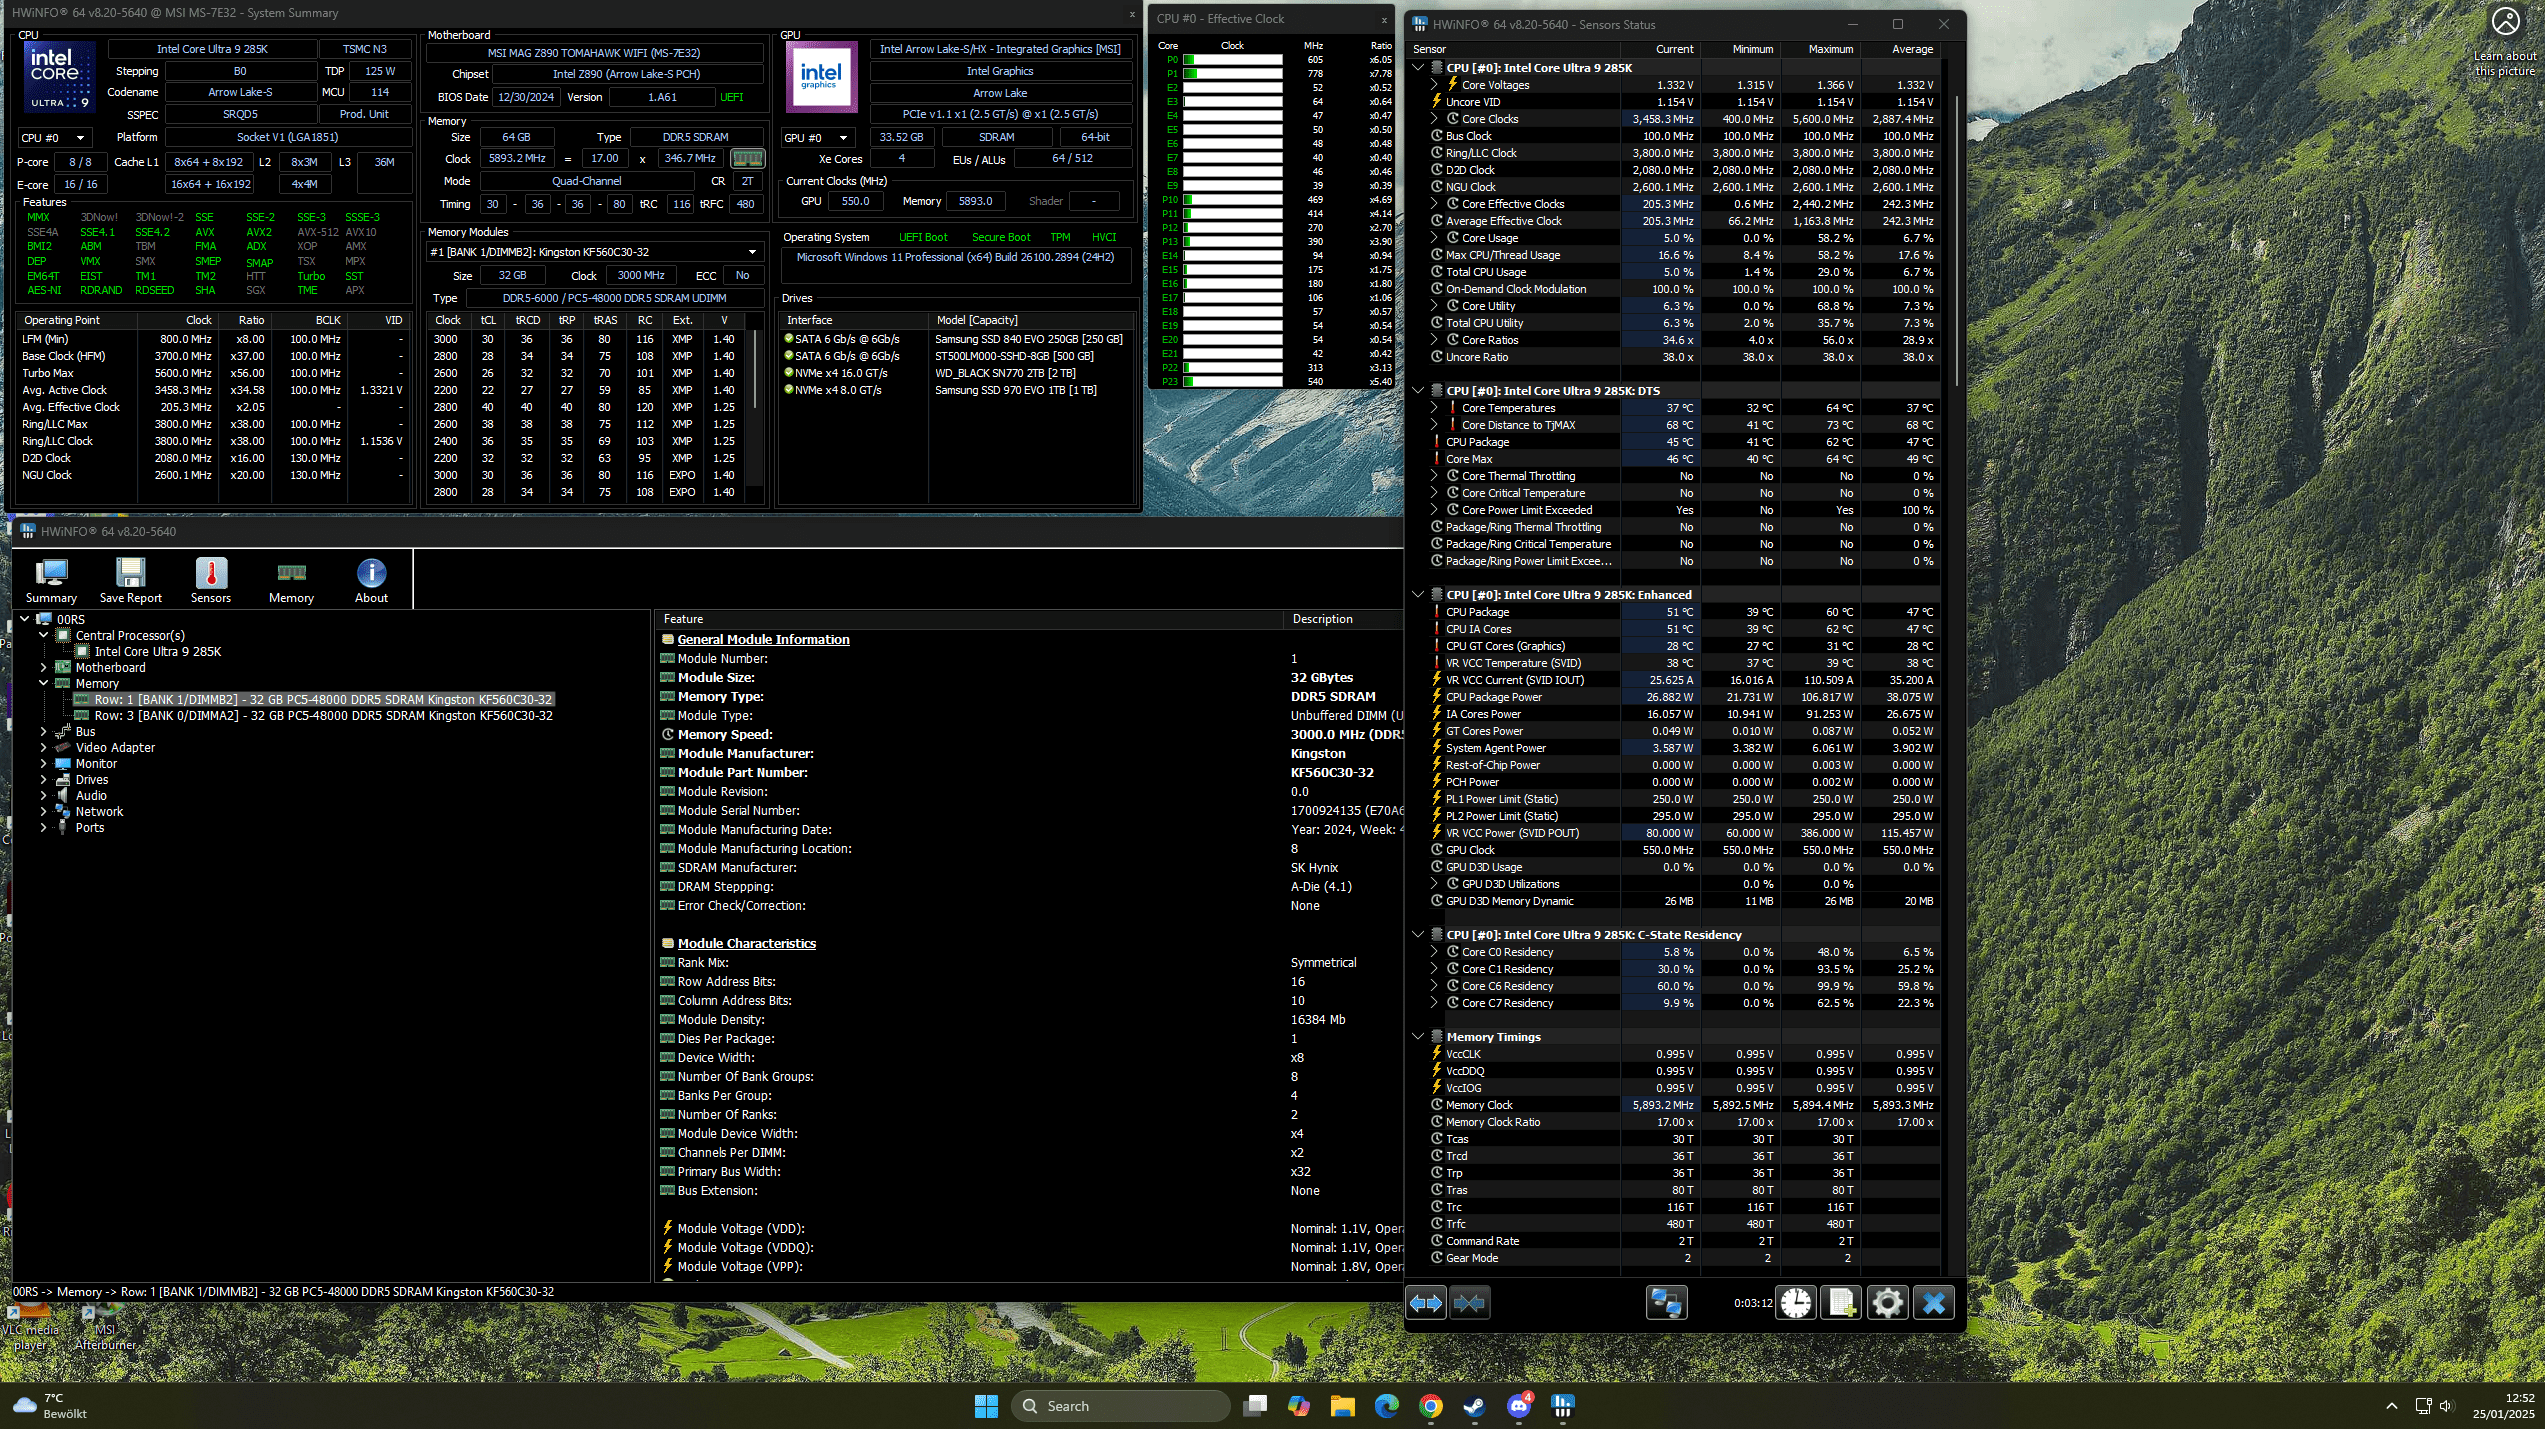Click the Intel Core Ultra 9 logo
Image resolution: width=2545 pixels, height=1429 pixels.
[x=59, y=77]
